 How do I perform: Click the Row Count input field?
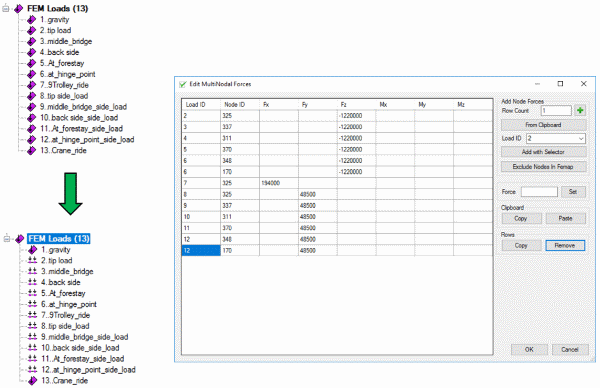(556, 111)
